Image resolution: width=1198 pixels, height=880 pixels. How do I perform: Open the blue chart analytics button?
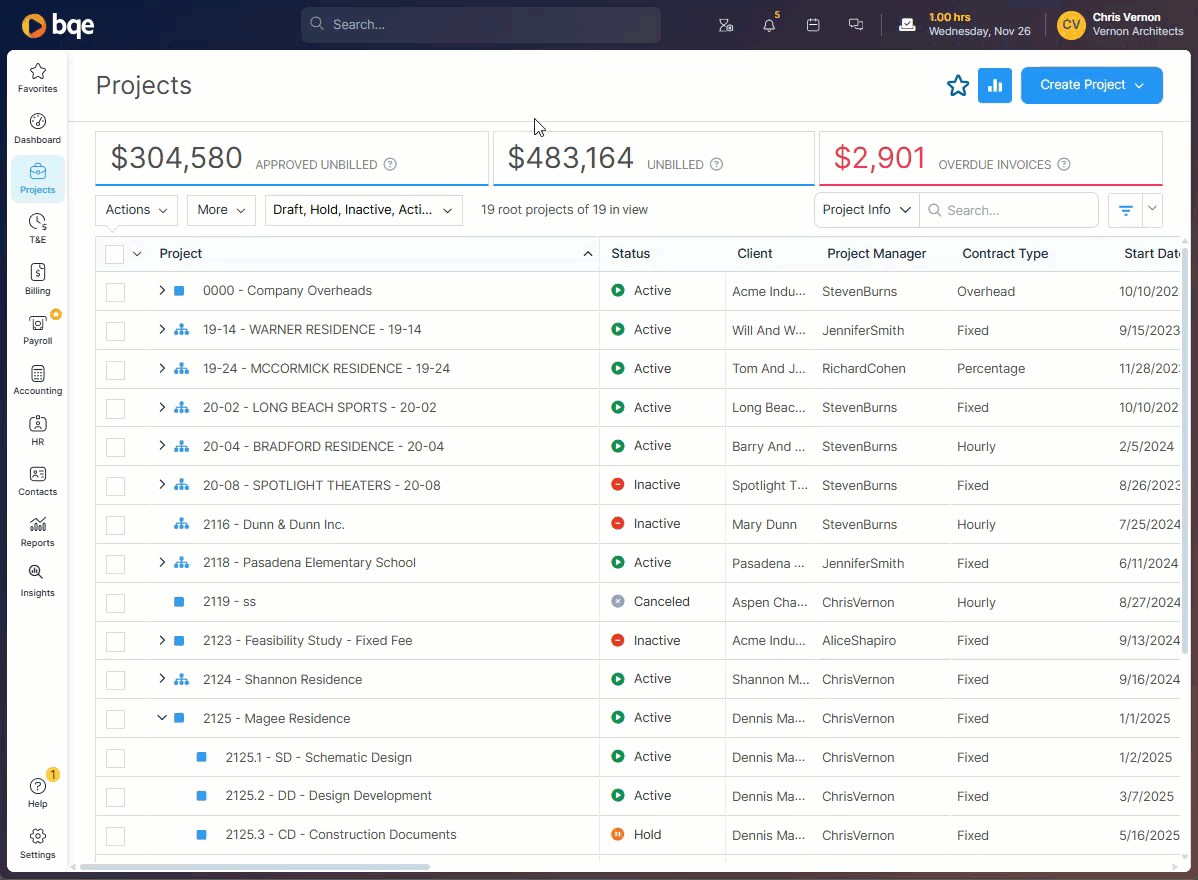[995, 86]
